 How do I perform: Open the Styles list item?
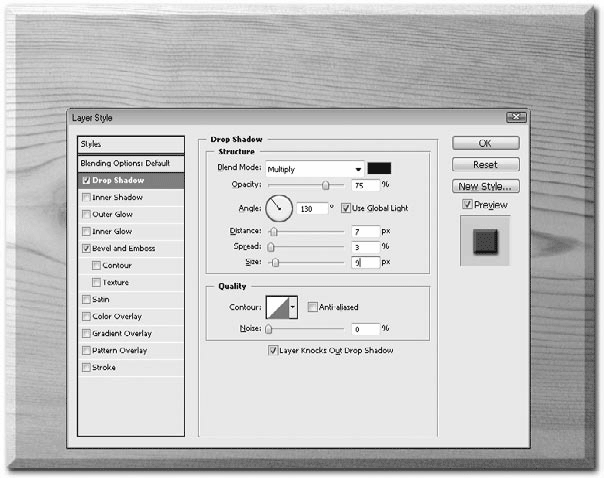[x=131, y=144]
